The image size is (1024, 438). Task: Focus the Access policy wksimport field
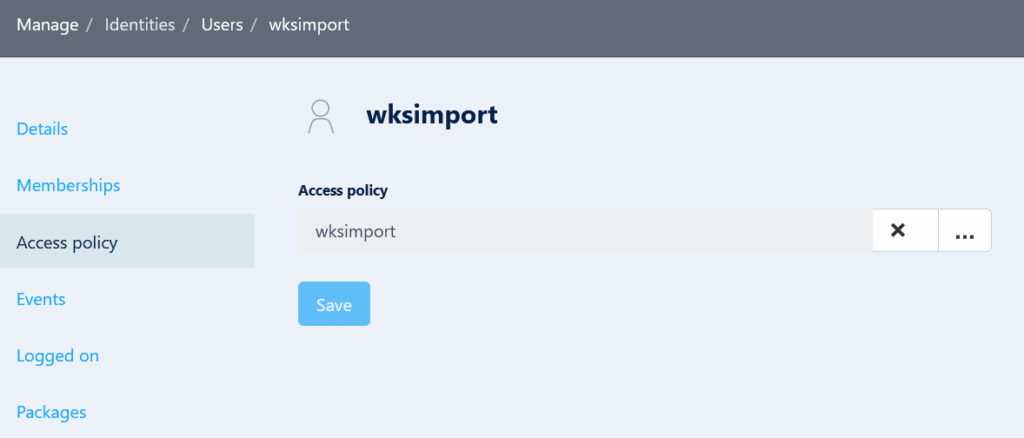tap(585, 231)
